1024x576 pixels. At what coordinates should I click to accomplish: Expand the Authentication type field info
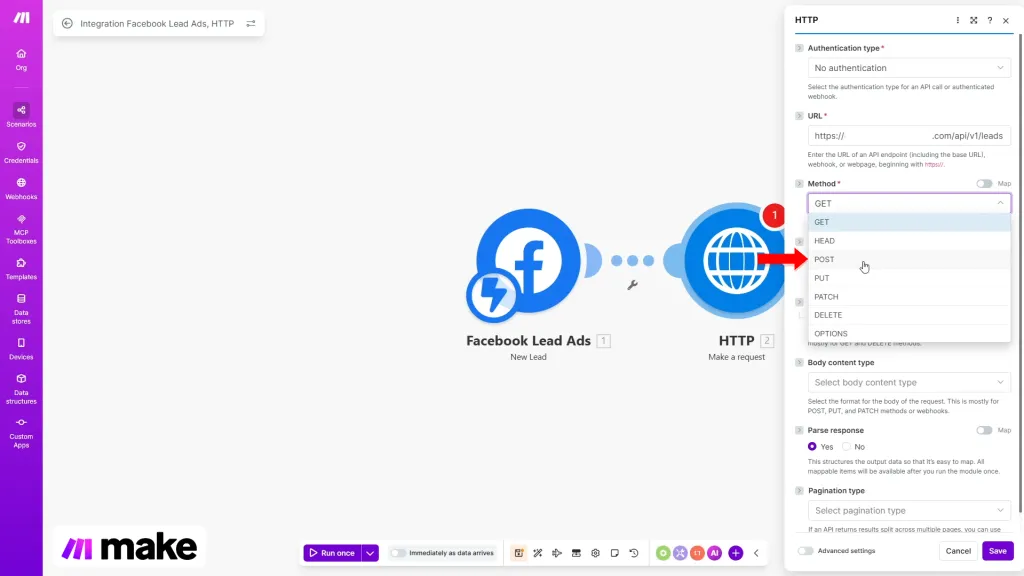point(799,48)
